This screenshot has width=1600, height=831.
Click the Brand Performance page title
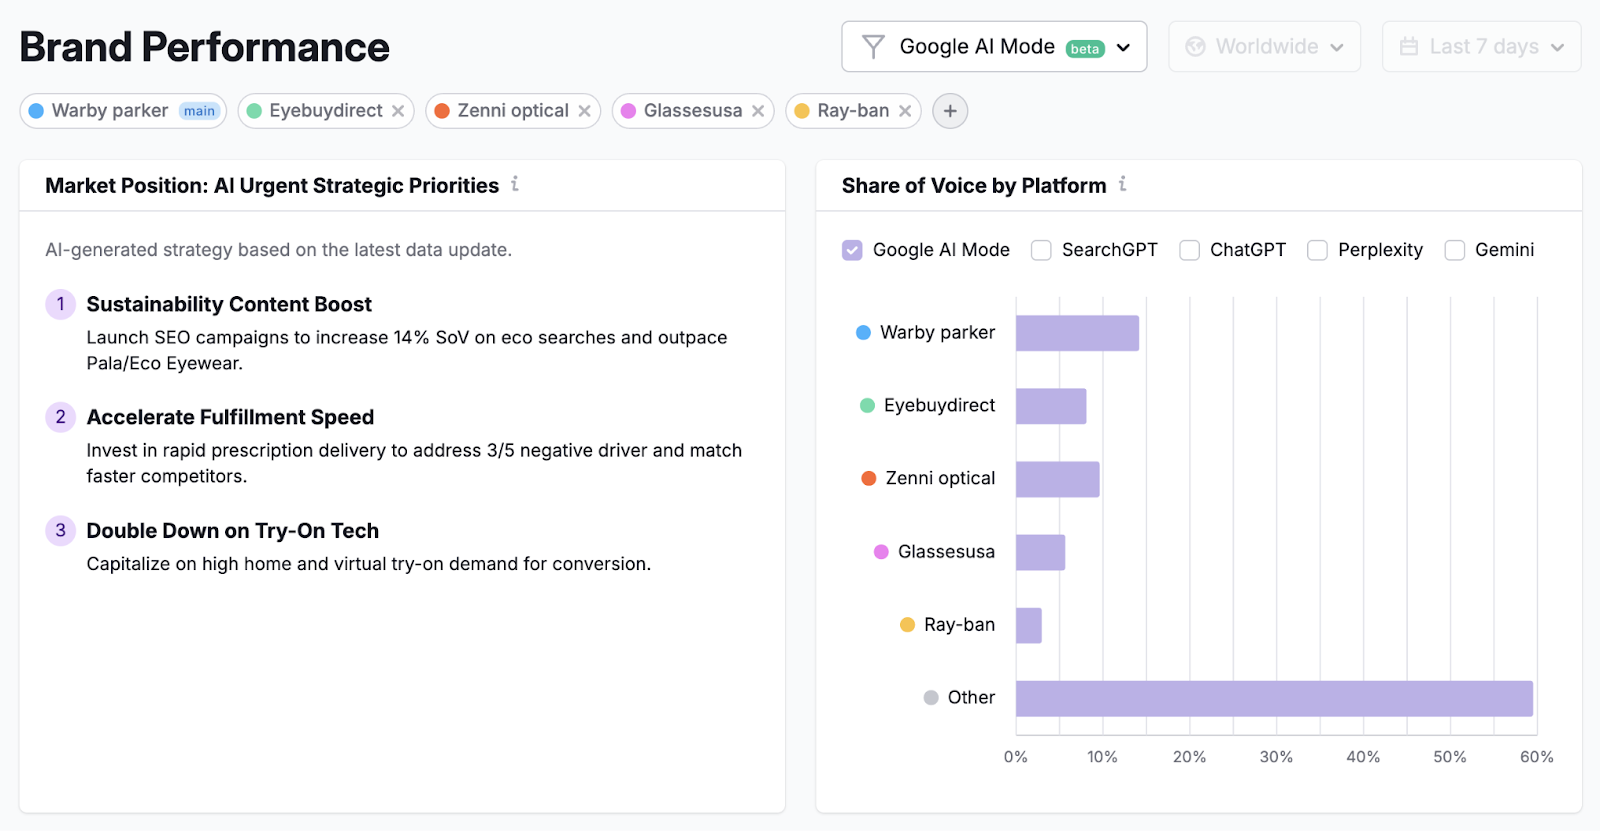[205, 47]
